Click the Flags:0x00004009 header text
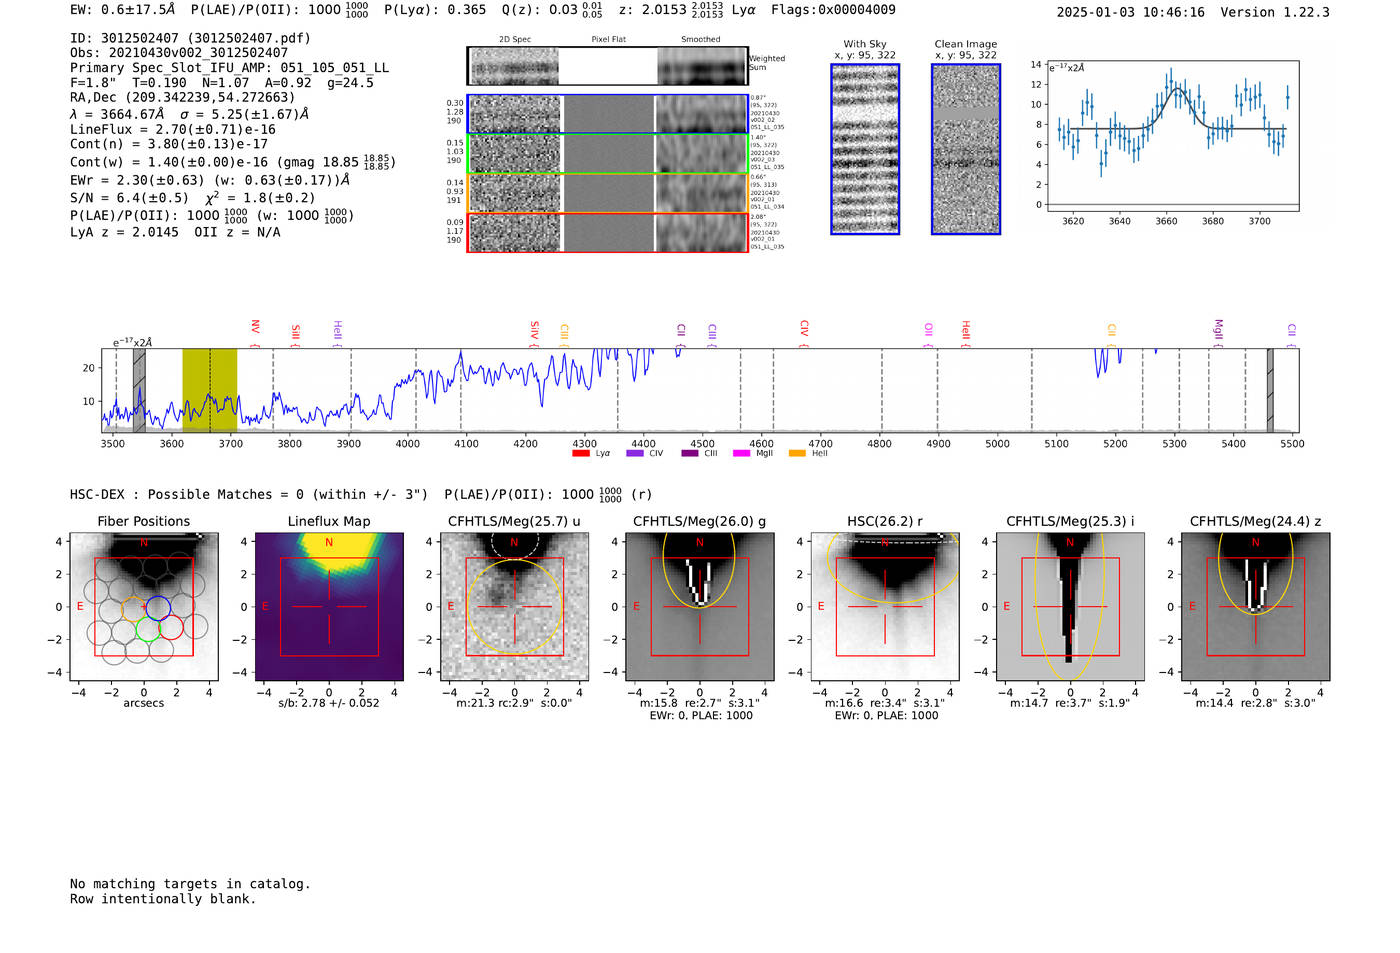The image size is (1400, 953). [x=833, y=10]
